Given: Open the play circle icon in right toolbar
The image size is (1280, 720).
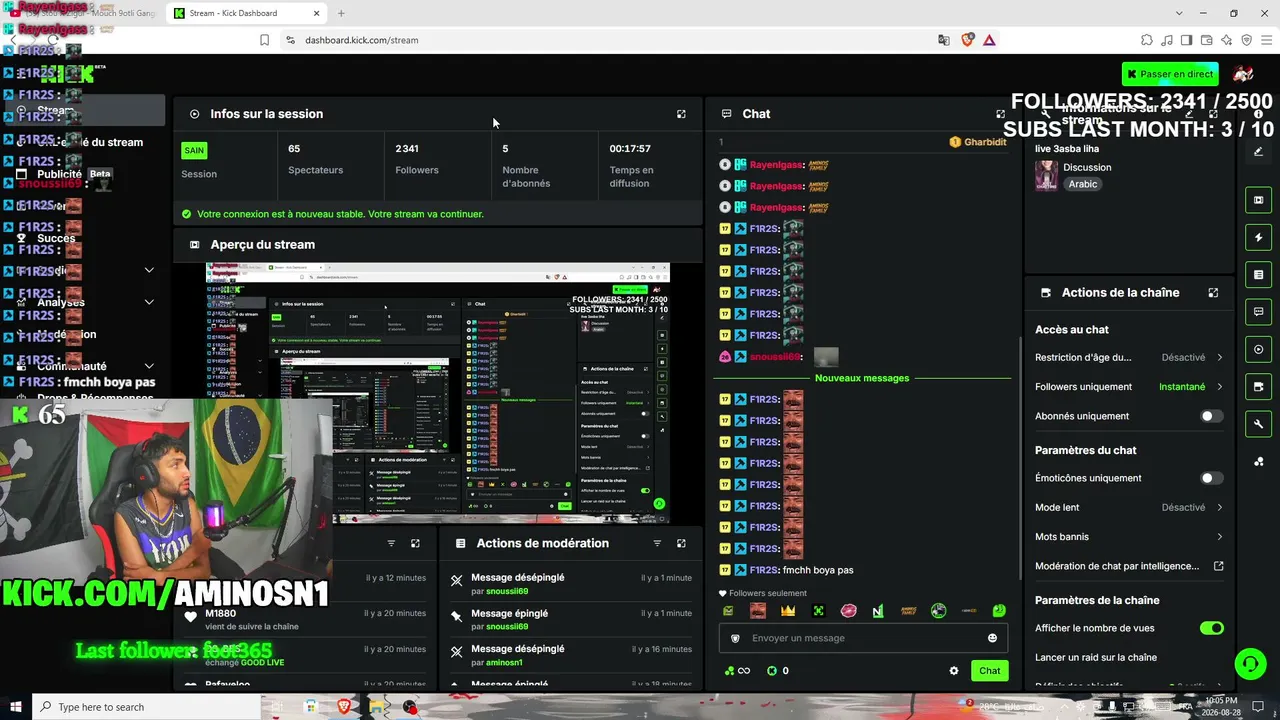Looking at the screenshot, I should 1258,349.
